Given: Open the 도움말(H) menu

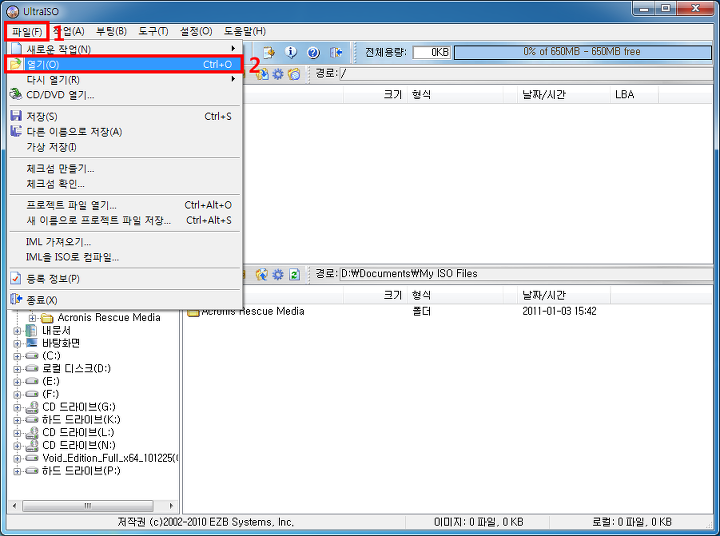Looking at the screenshot, I should (x=245, y=31).
